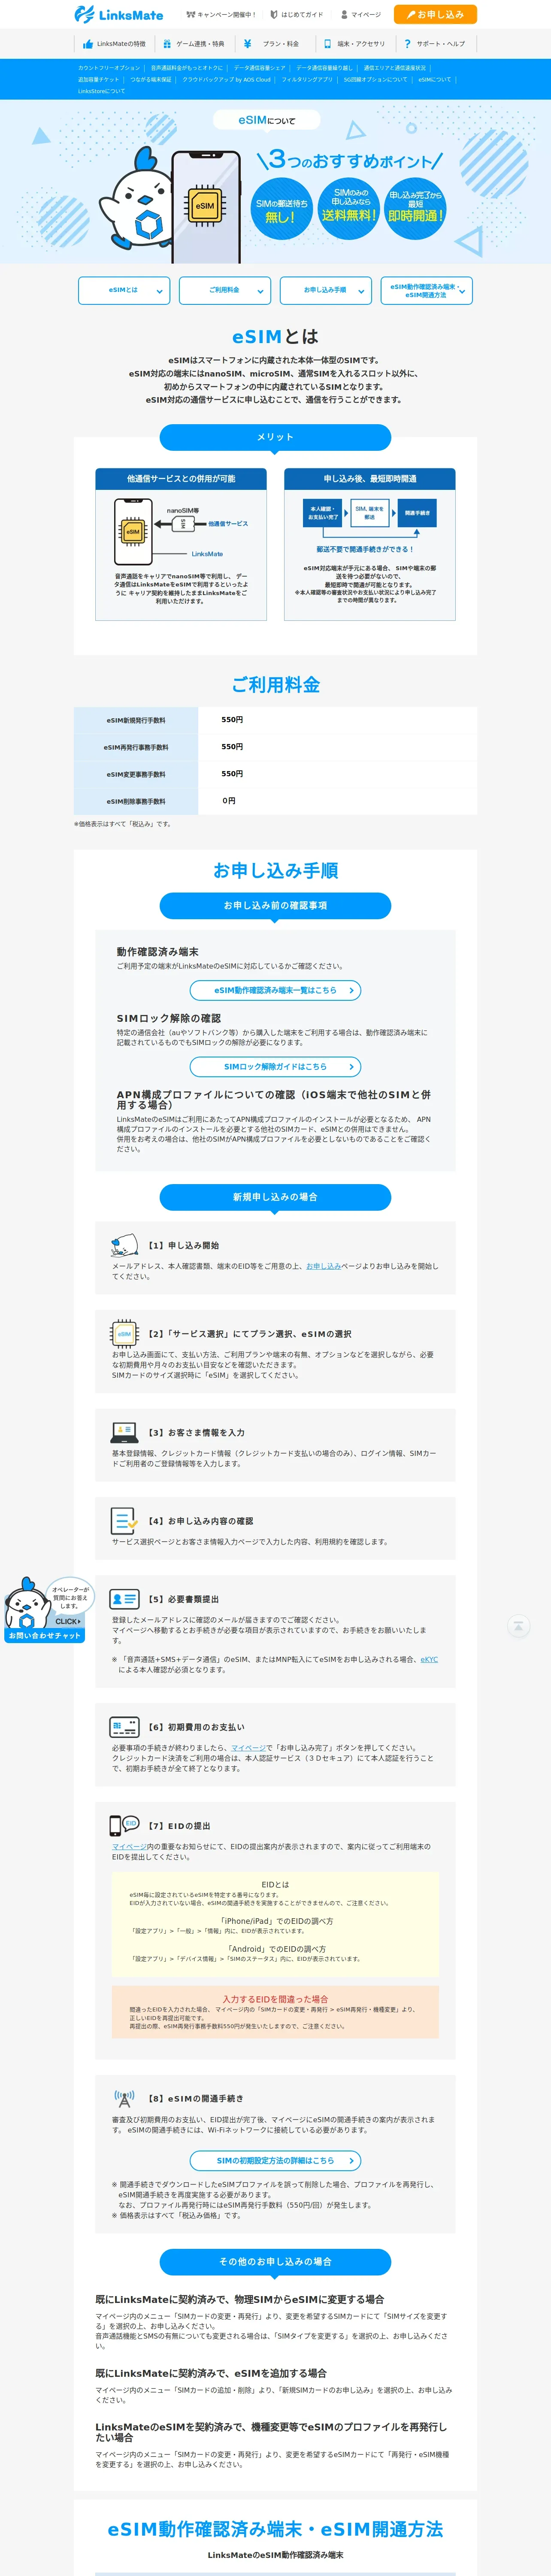Click the '0円' value for eSIM削除事務手数料
This screenshot has height=2576, width=551.
(x=229, y=801)
